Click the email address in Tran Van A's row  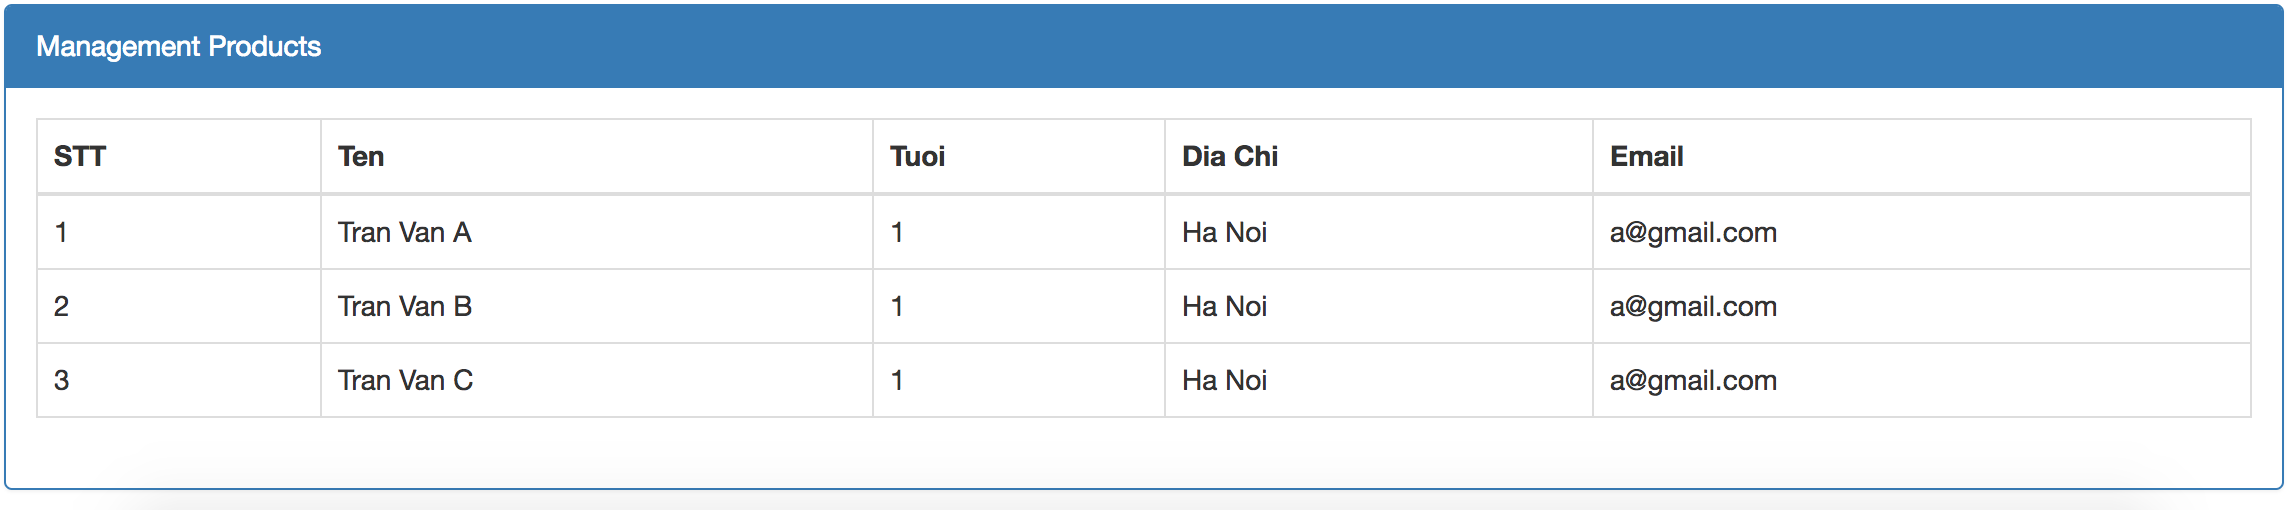[x=1692, y=233]
